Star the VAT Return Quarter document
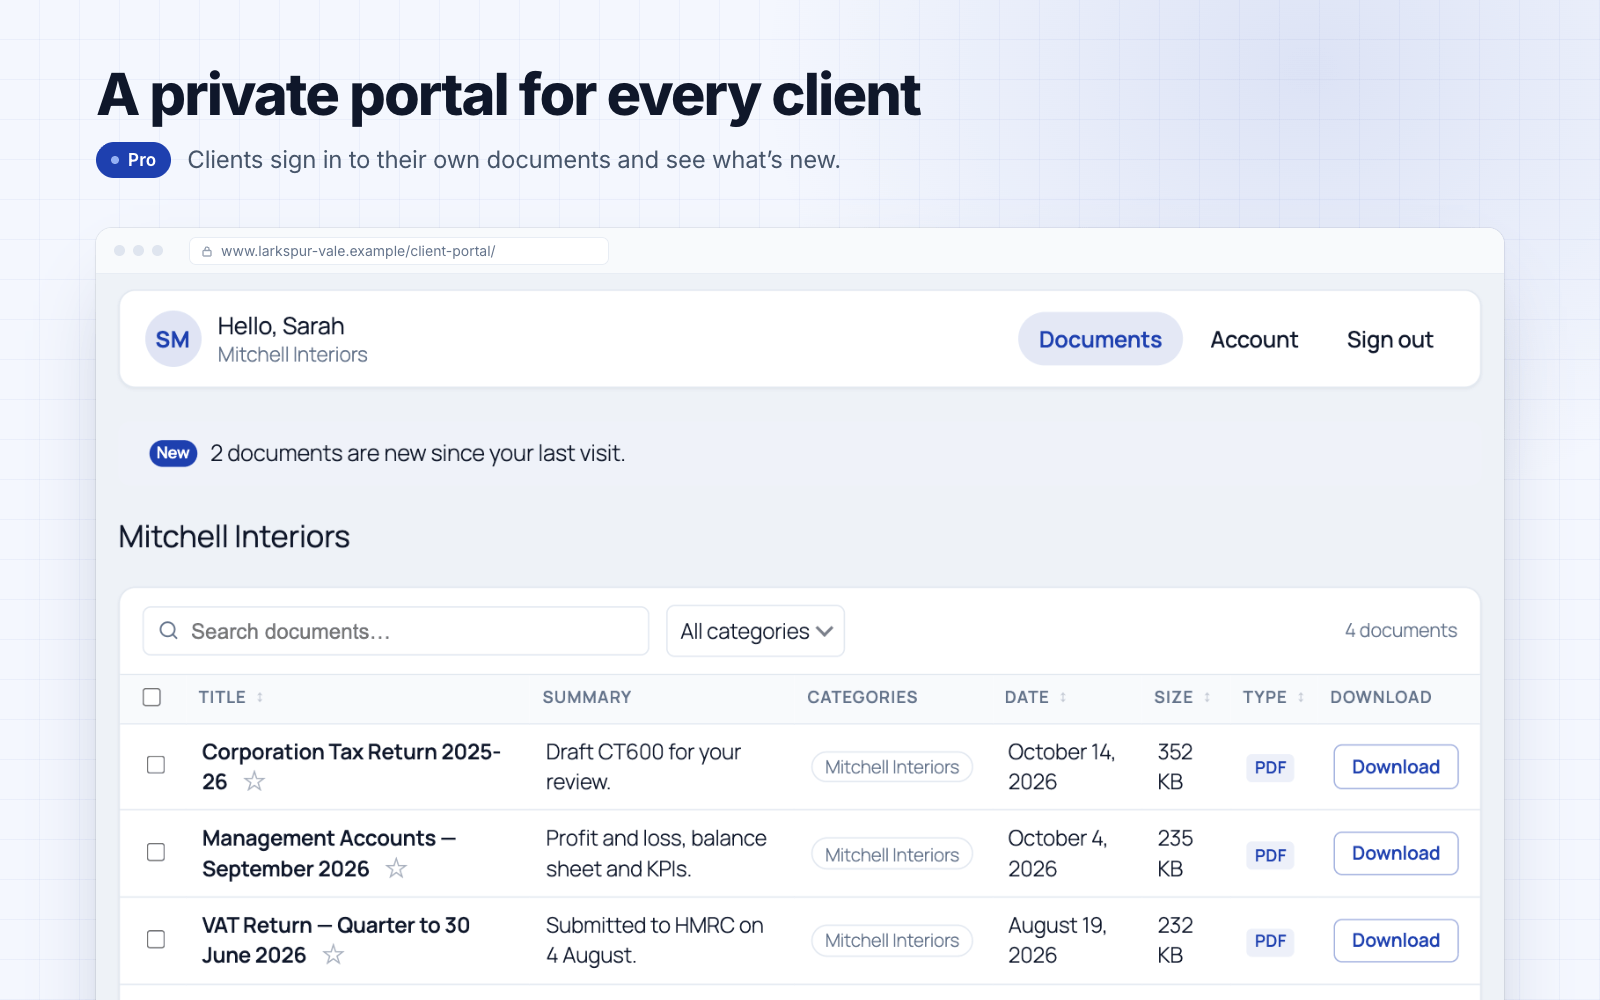 (333, 955)
